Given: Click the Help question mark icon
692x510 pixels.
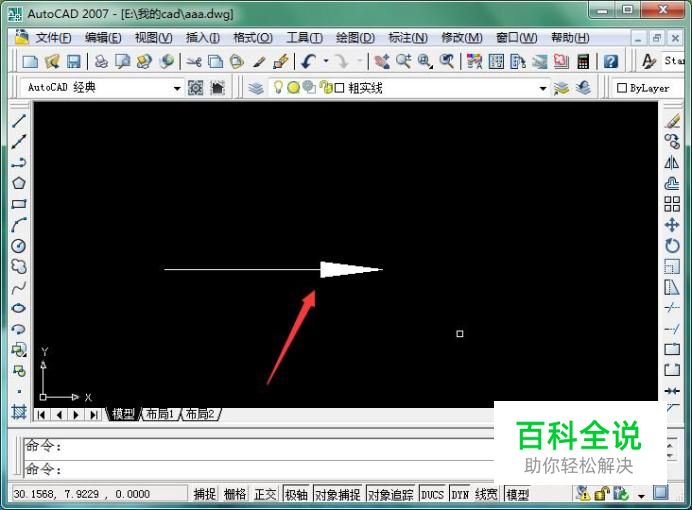Looking at the screenshot, I should (x=610, y=61).
